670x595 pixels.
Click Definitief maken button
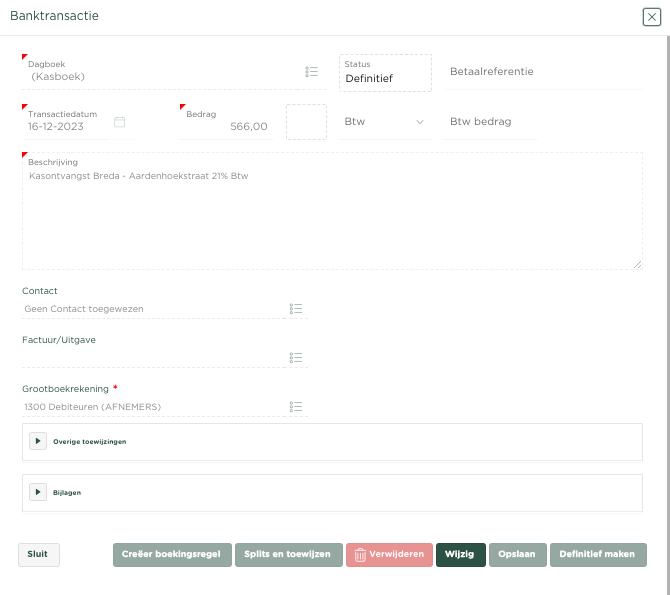[x=598, y=555]
